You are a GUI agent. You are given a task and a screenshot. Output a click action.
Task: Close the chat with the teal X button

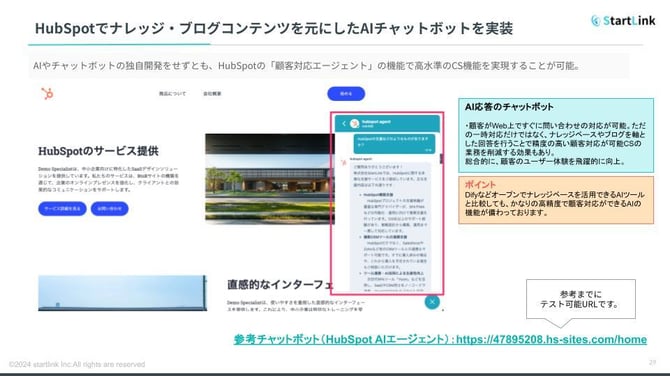coord(432,302)
